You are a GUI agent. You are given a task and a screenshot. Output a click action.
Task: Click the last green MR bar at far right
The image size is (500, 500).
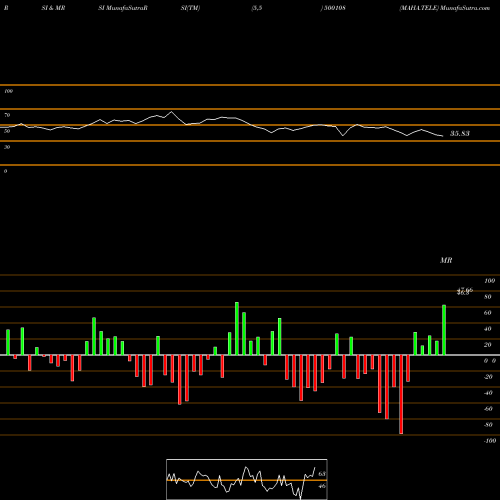444,330
